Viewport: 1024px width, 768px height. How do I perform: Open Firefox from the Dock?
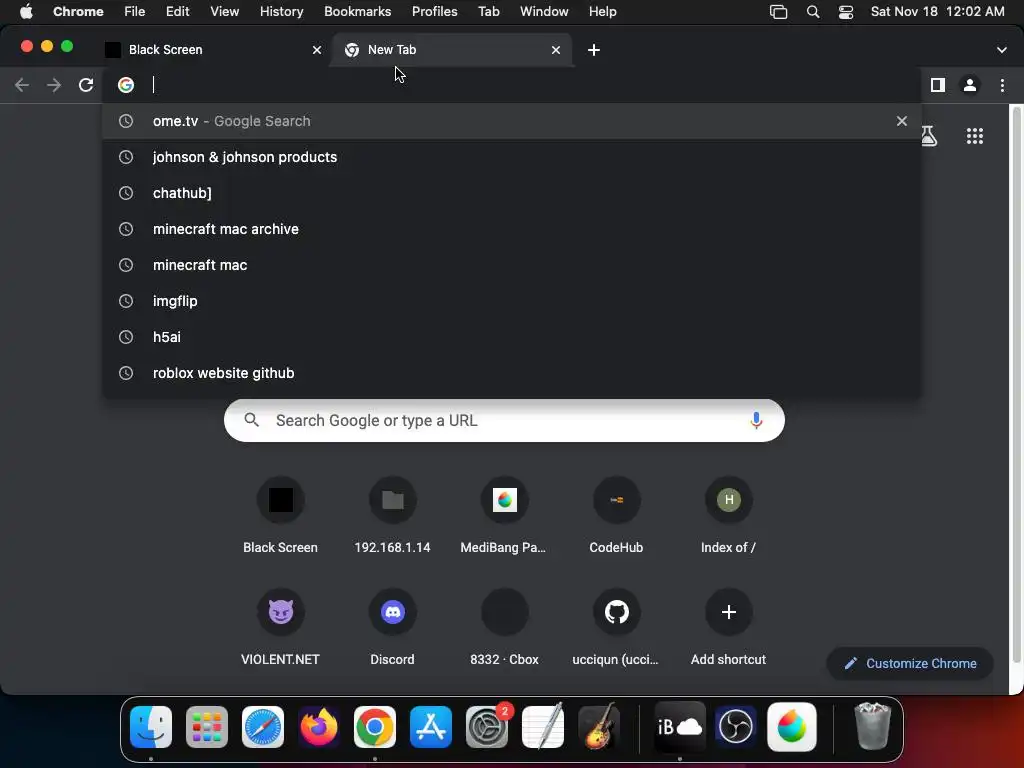point(319,727)
